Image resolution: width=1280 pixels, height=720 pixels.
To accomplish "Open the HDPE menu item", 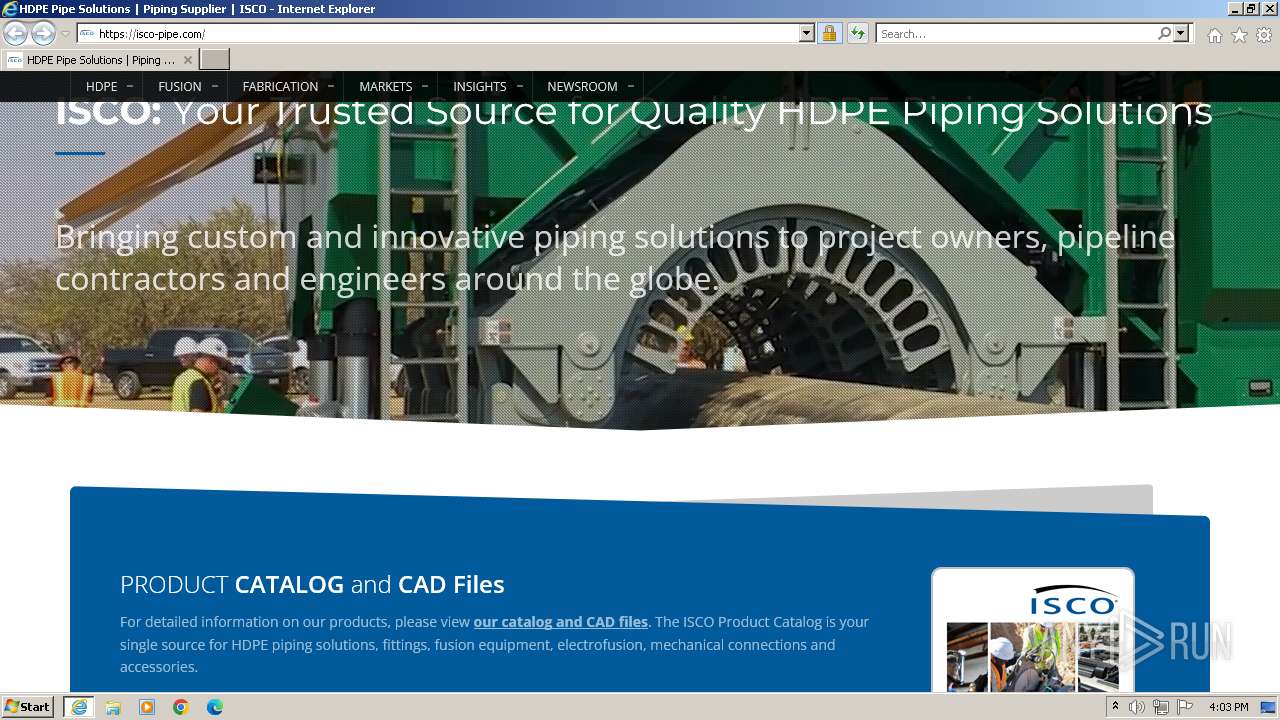I will point(102,86).
